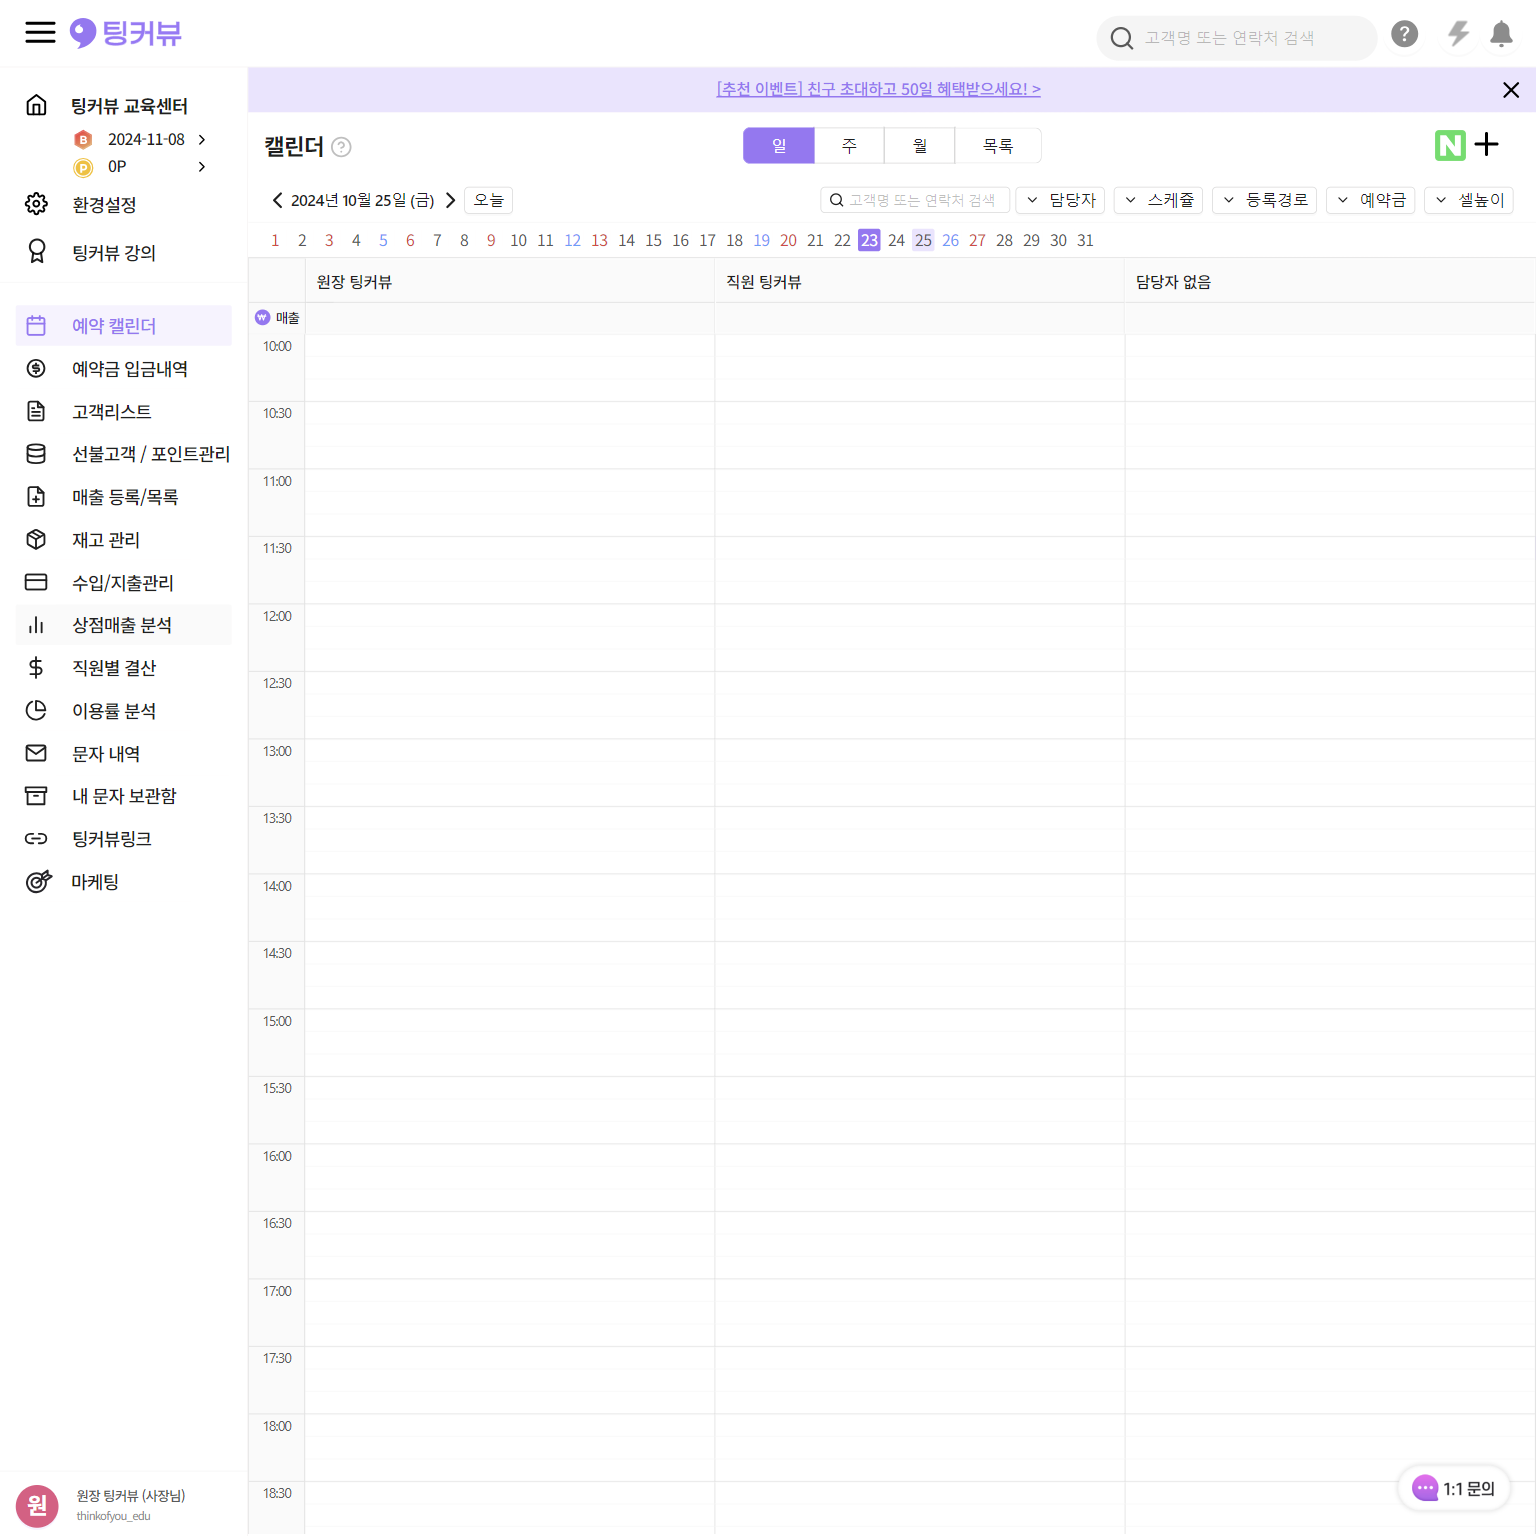Viewport: 1536px width, 1536px height.
Task: Open 고객리스트 menu item
Action: tap(124, 411)
